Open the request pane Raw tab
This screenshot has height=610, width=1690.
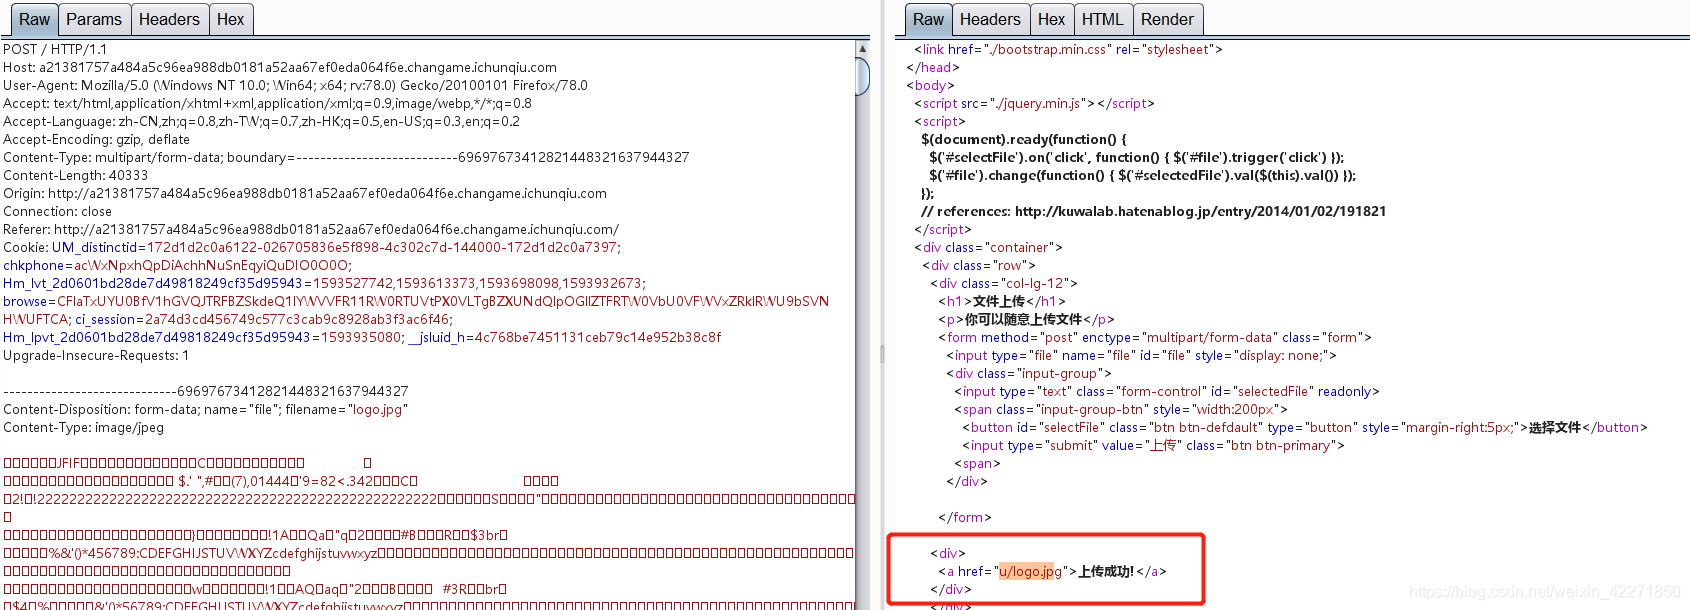pos(34,19)
